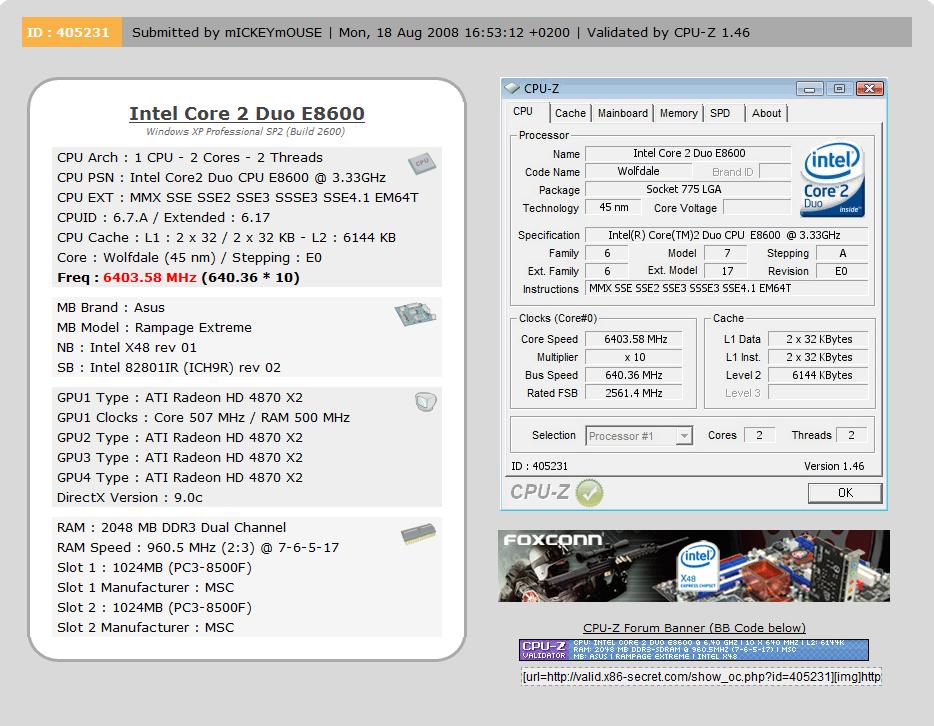Click the motherboard icon beside MB Brand
The height and width of the screenshot is (726, 934).
click(x=415, y=313)
